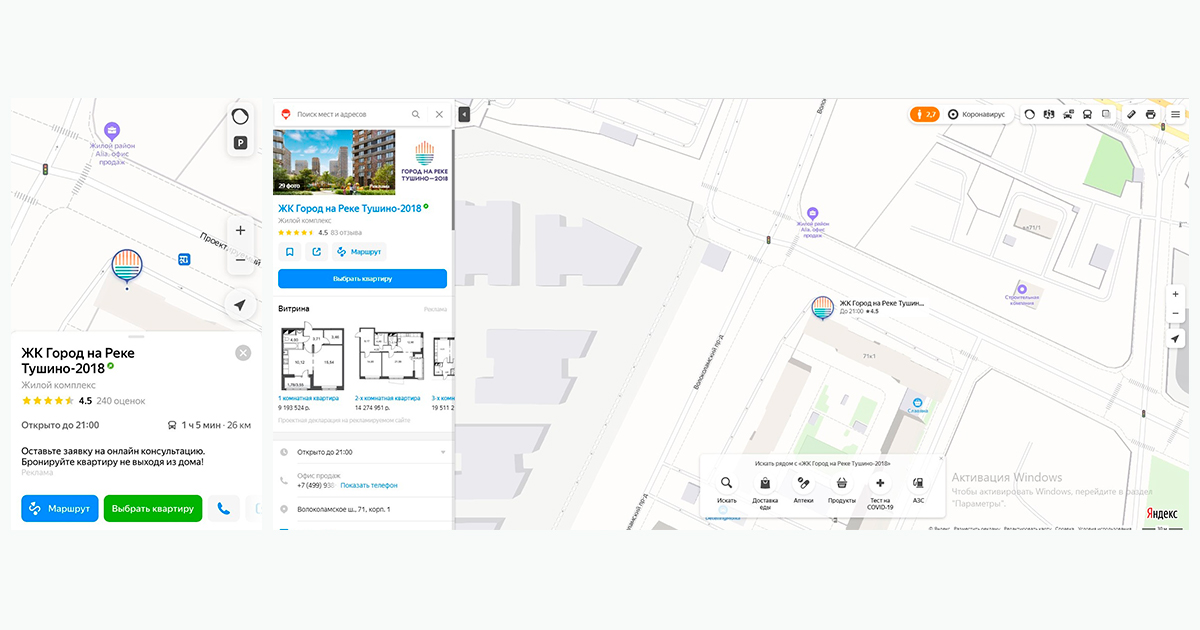Close the mobile place card
1200x630 pixels.
pos(243,353)
